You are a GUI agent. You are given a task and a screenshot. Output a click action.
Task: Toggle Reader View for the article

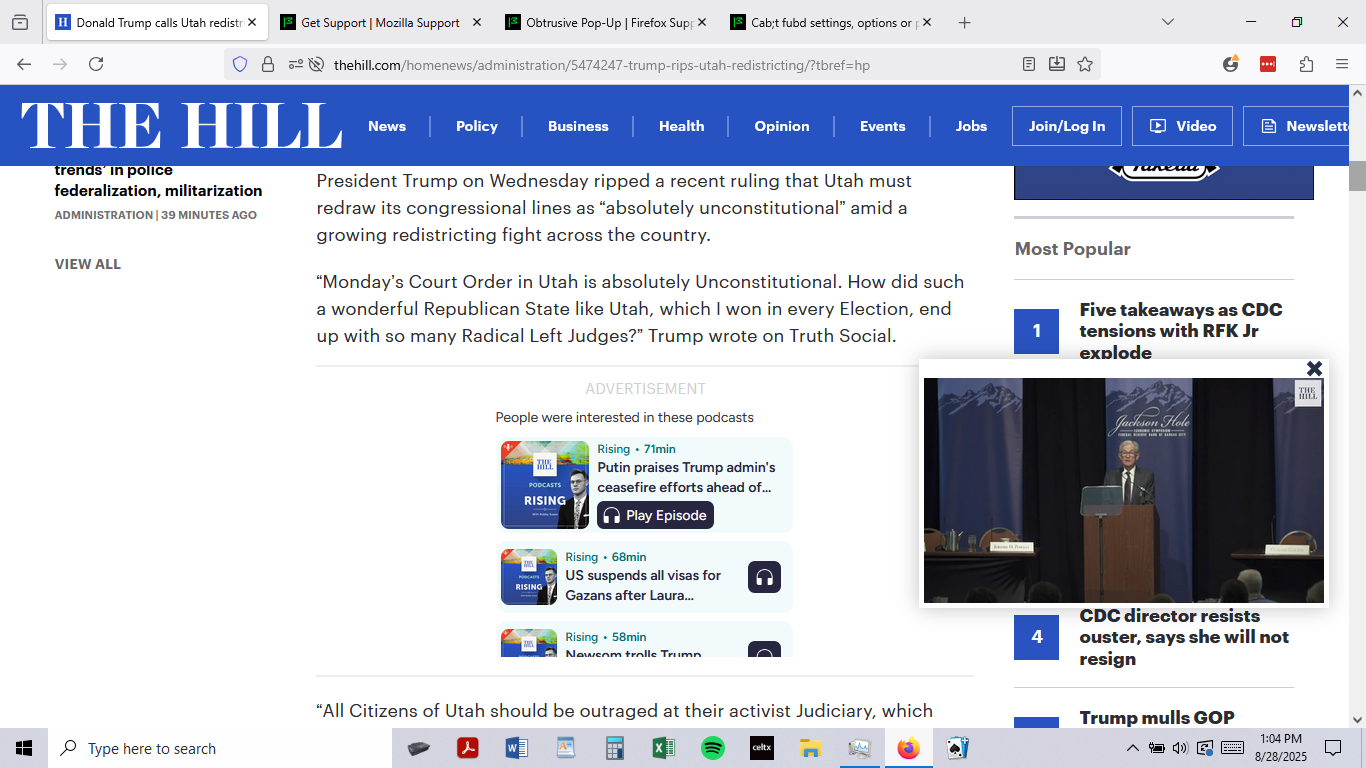pos(1029,64)
